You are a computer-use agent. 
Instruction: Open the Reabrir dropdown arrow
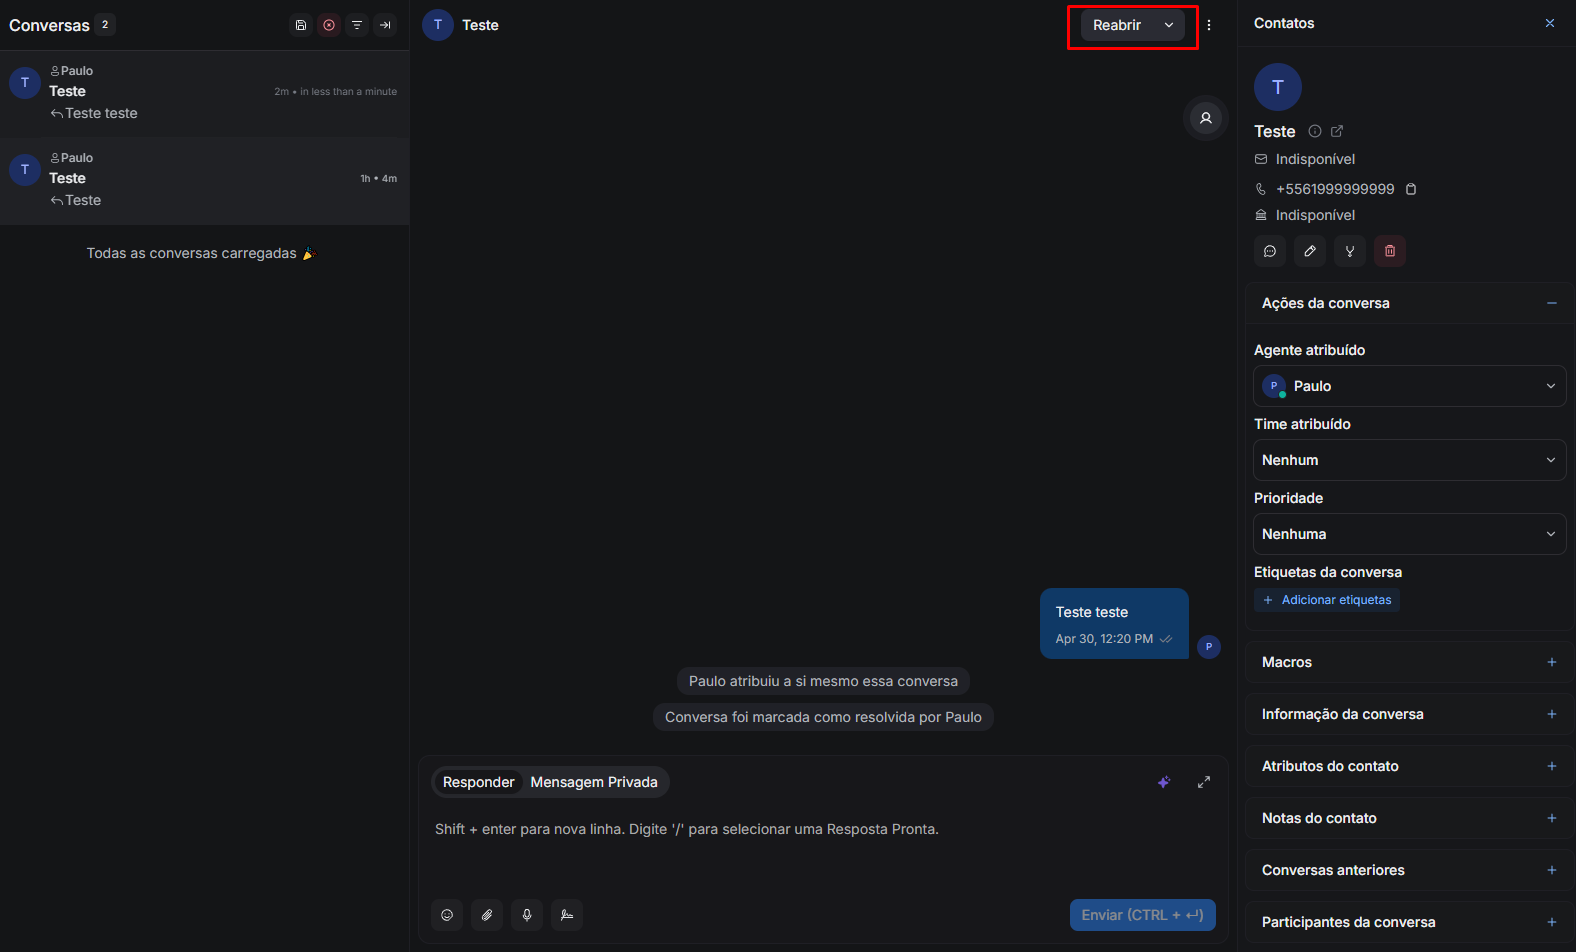click(x=1169, y=25)
